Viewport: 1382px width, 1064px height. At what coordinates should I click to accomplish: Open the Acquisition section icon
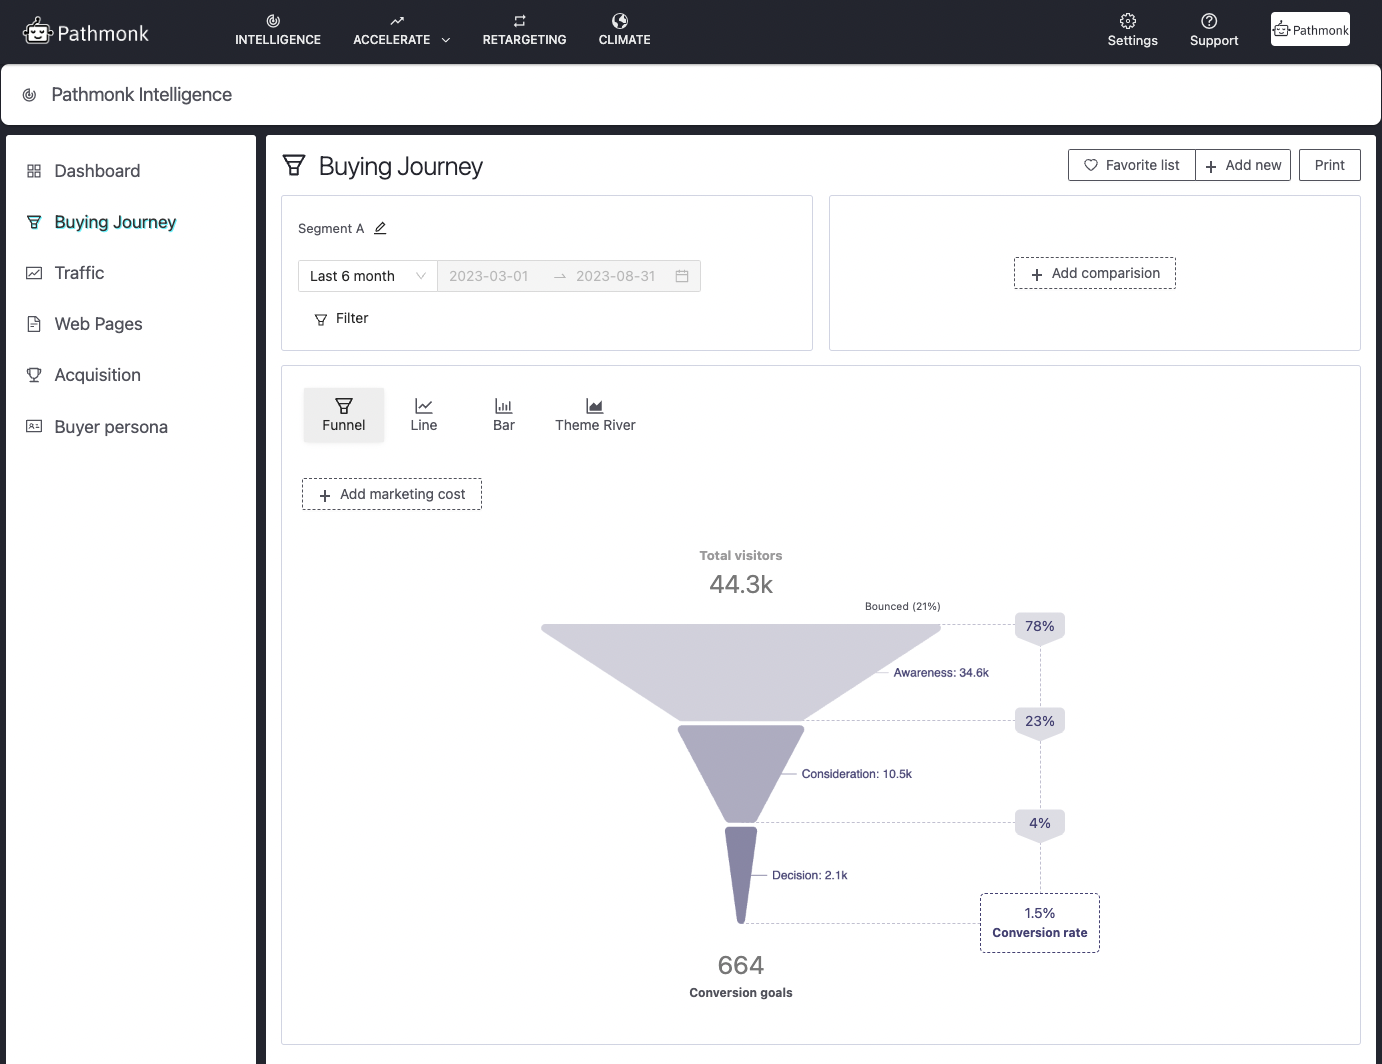pos(34,374)
